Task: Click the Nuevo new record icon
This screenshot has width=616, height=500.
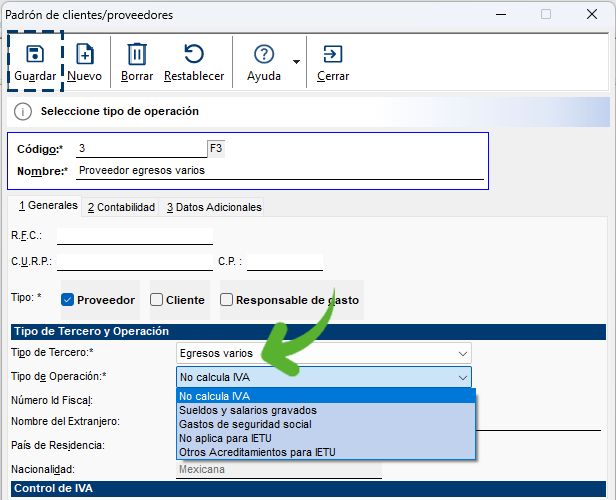Action: click(x=85, y=54)
